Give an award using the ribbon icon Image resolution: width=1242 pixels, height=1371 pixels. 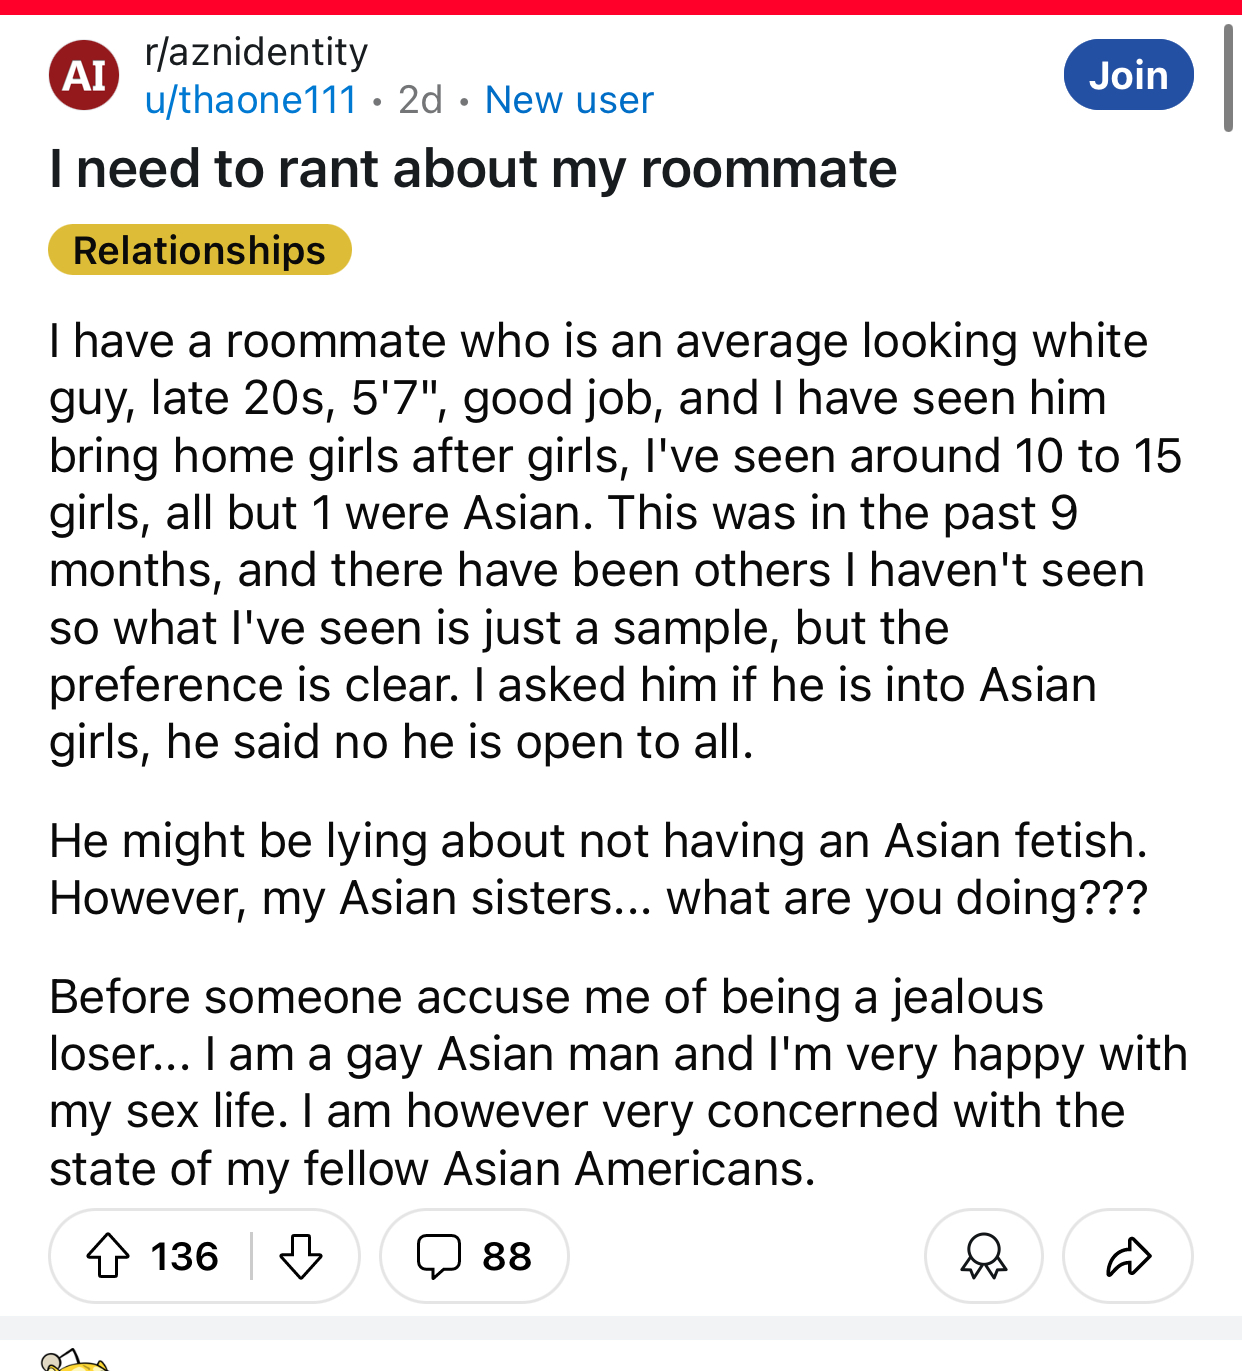983,1256
